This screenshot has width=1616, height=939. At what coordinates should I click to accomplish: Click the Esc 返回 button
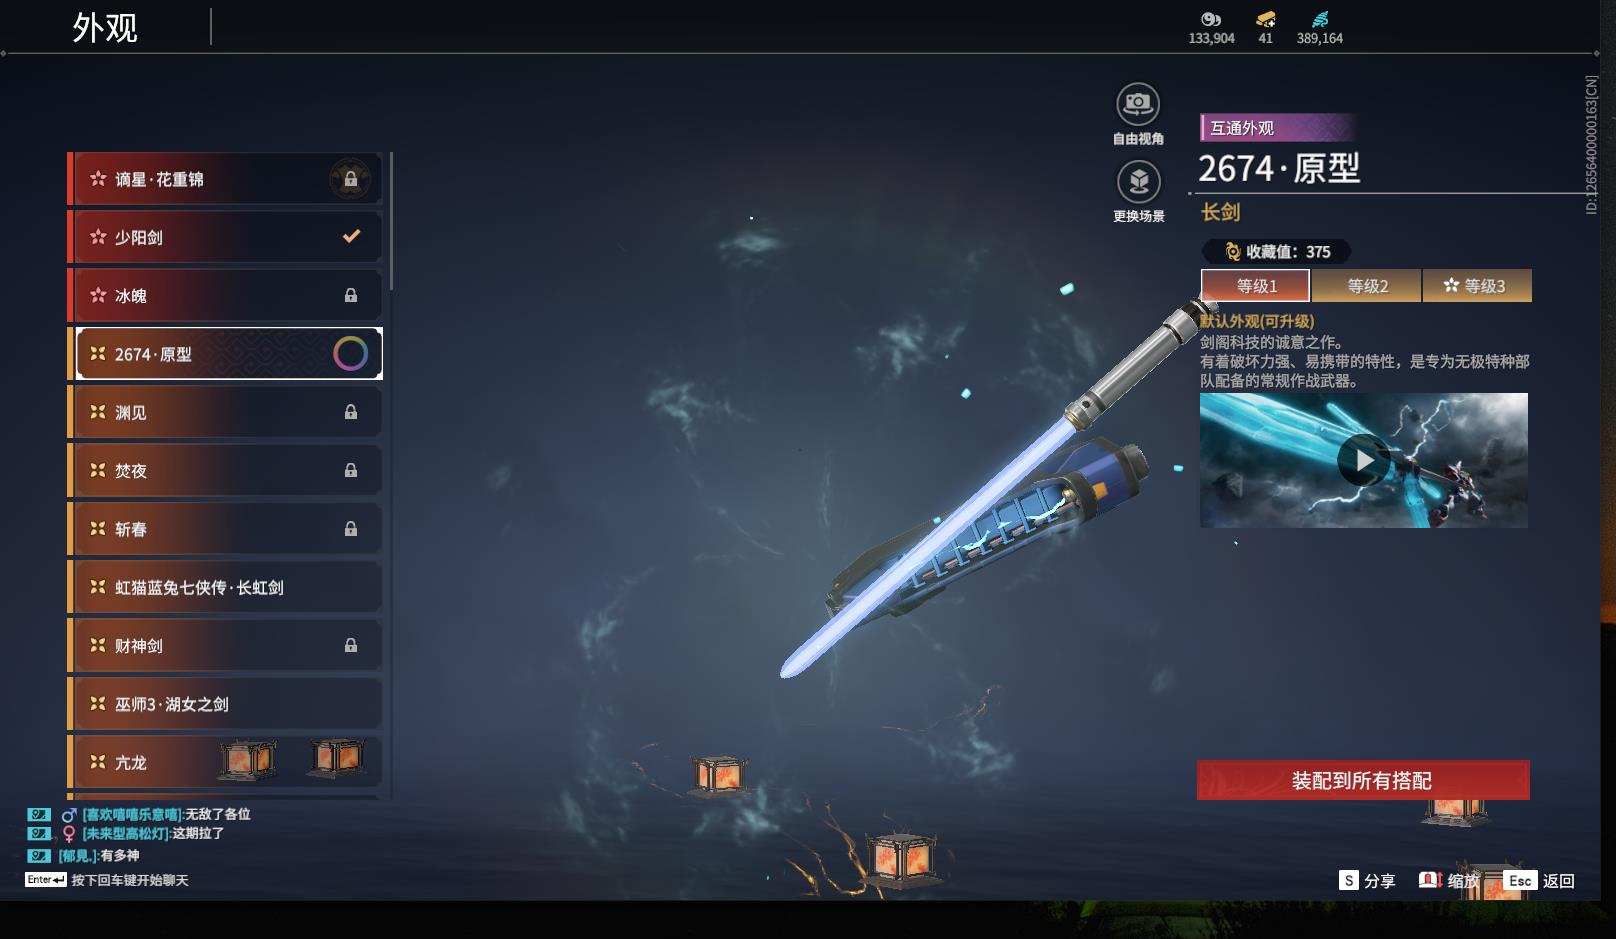[1540, 880]
